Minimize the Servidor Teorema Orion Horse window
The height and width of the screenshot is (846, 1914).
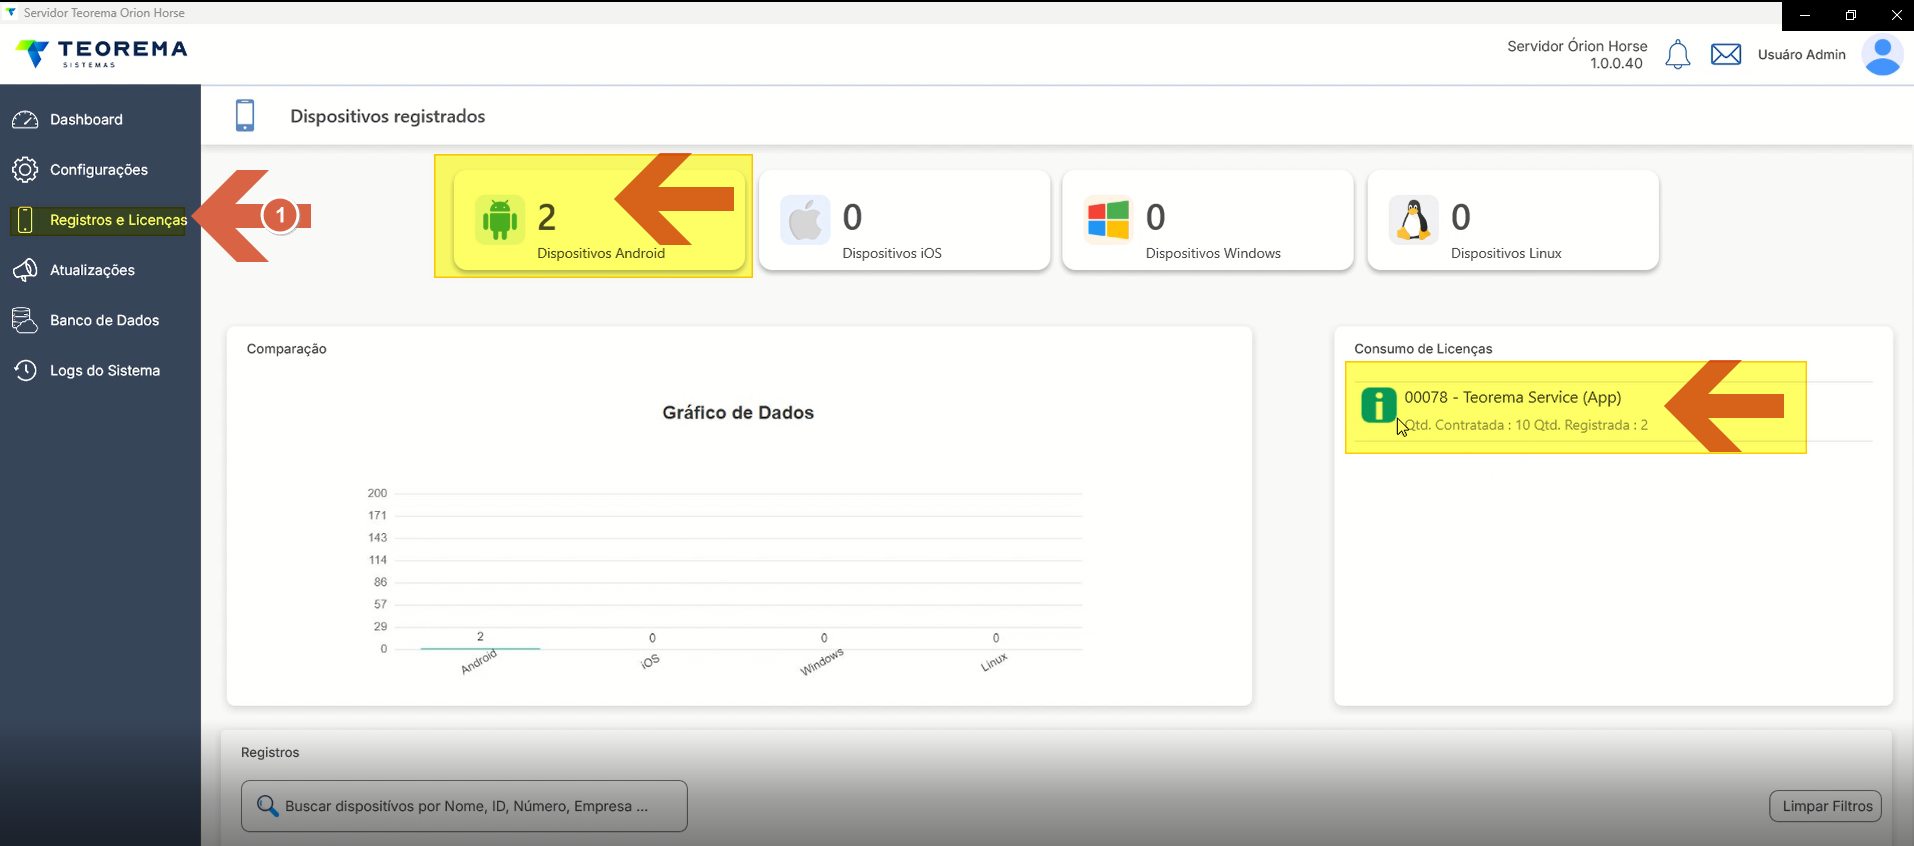click(x=1805, y=15)
